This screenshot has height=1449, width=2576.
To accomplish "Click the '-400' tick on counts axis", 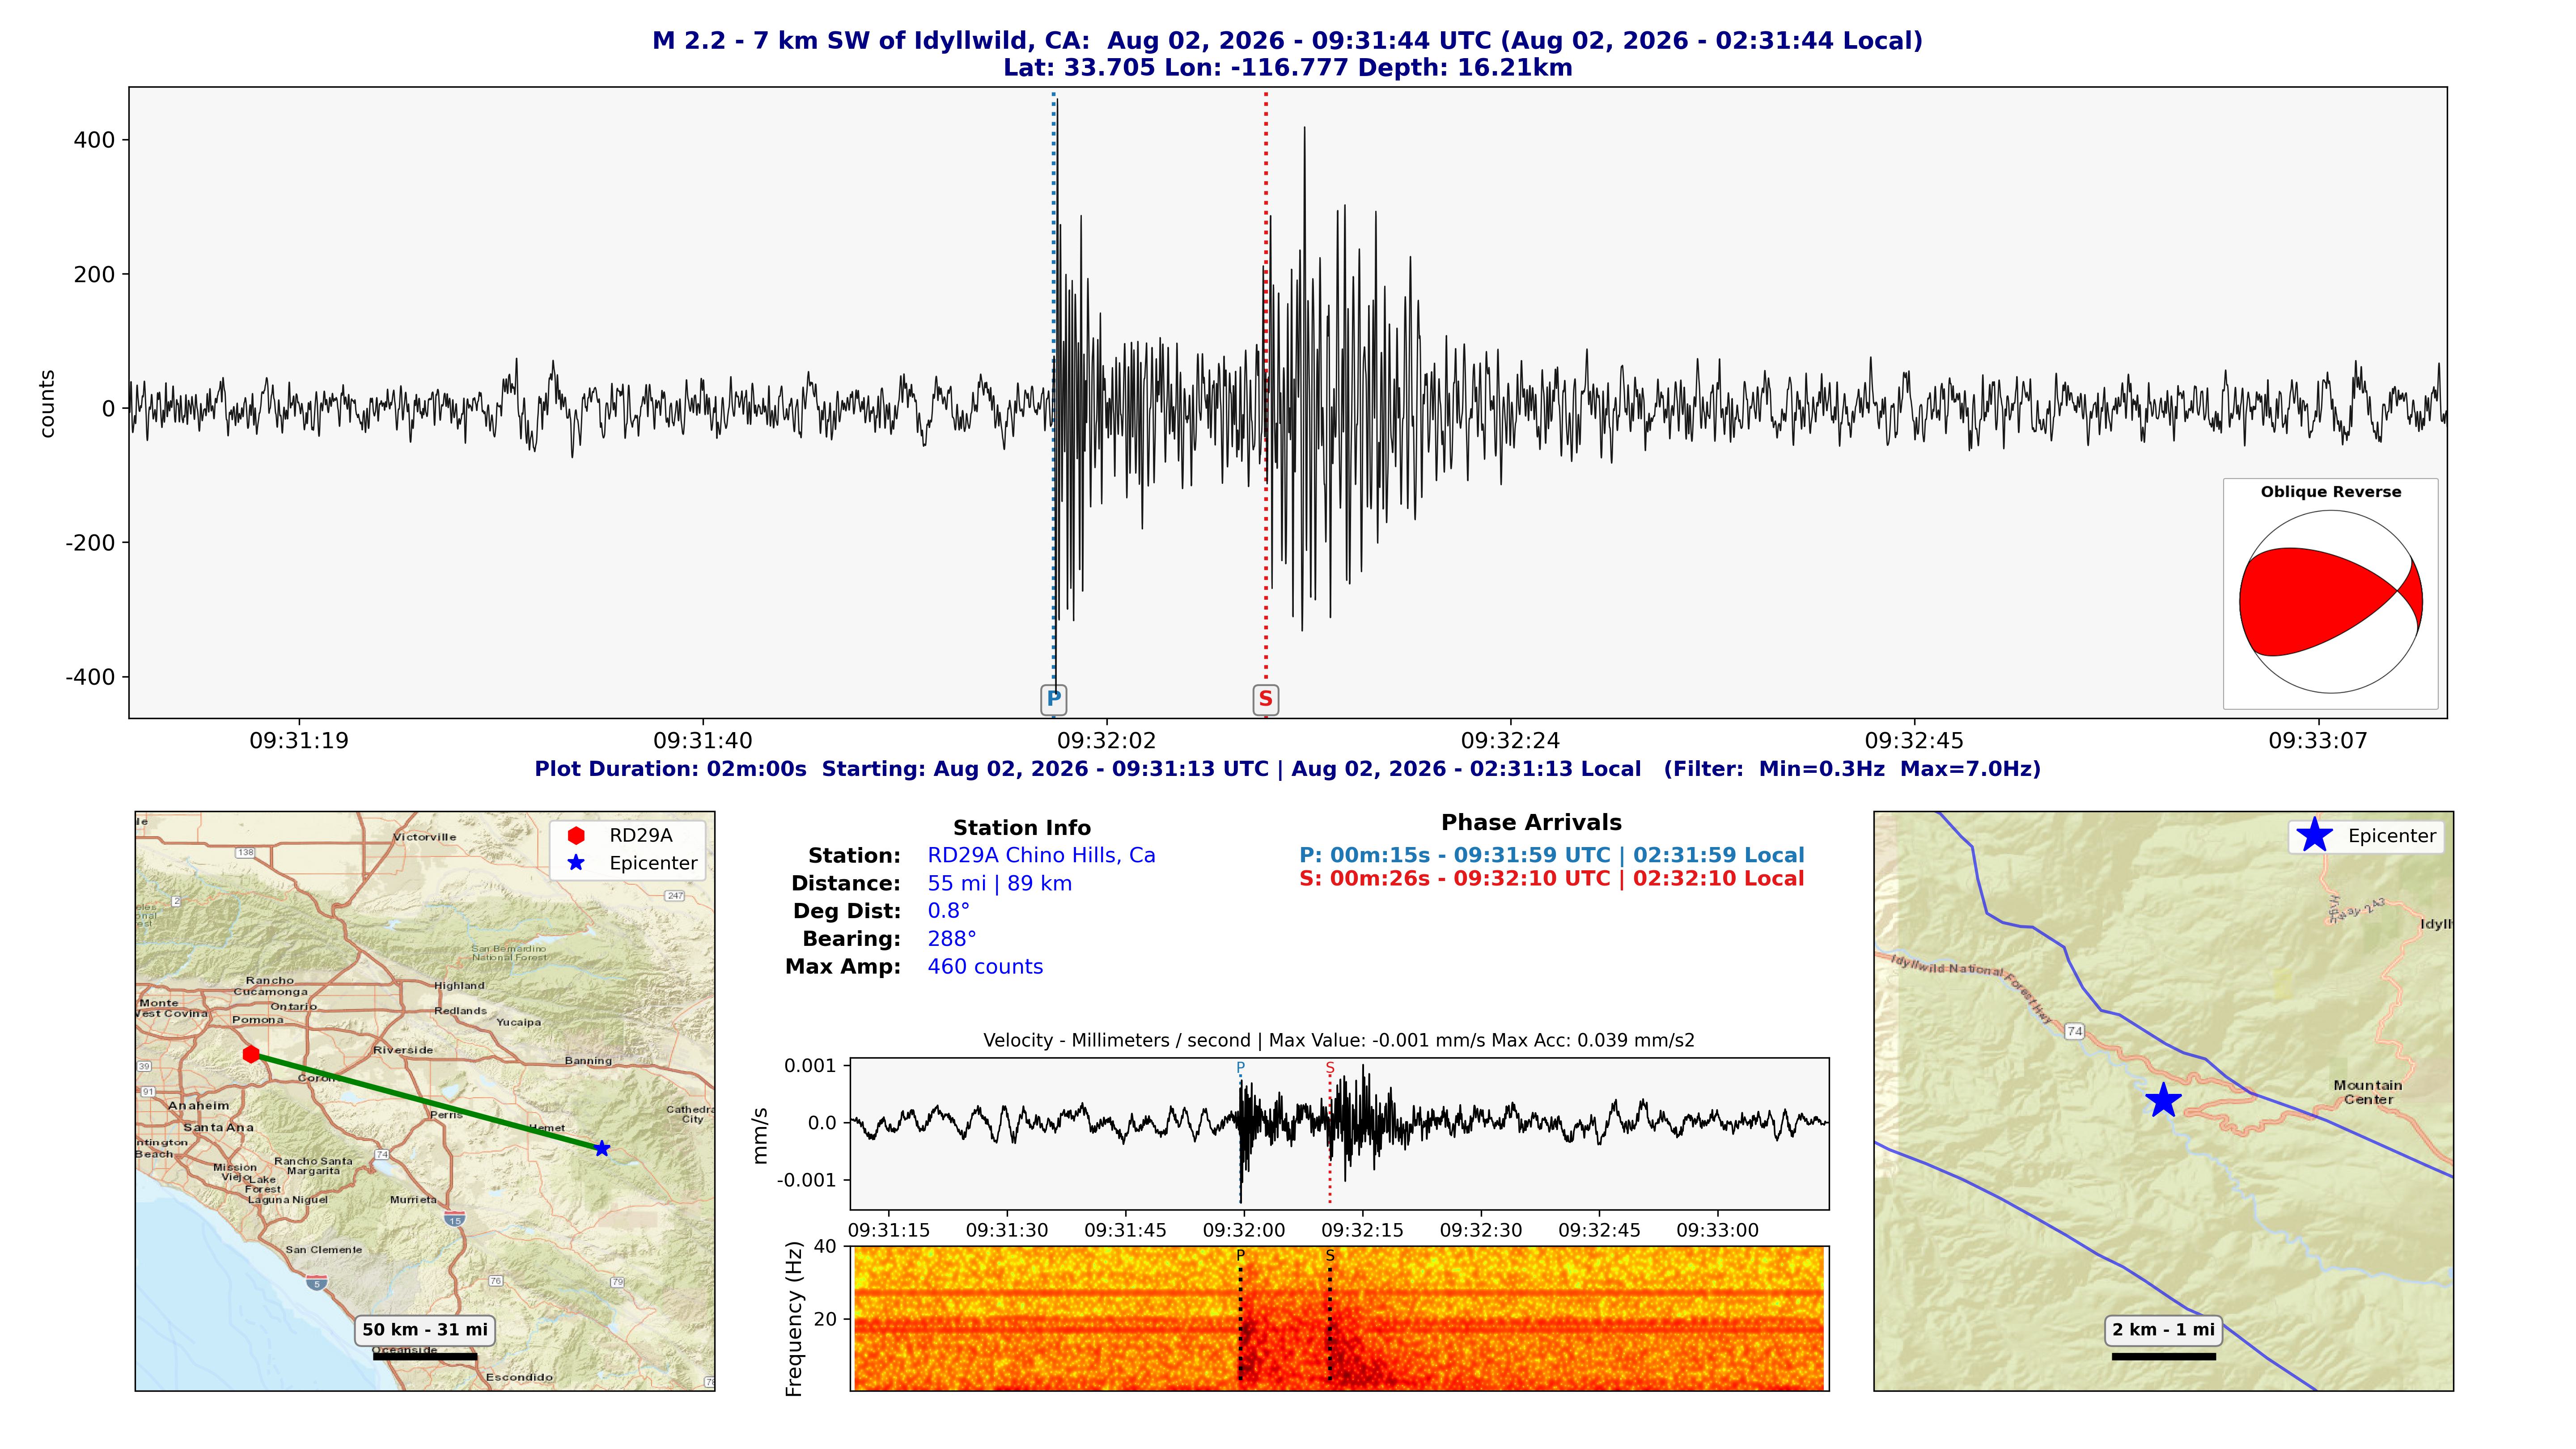I will tap(90, 677).
